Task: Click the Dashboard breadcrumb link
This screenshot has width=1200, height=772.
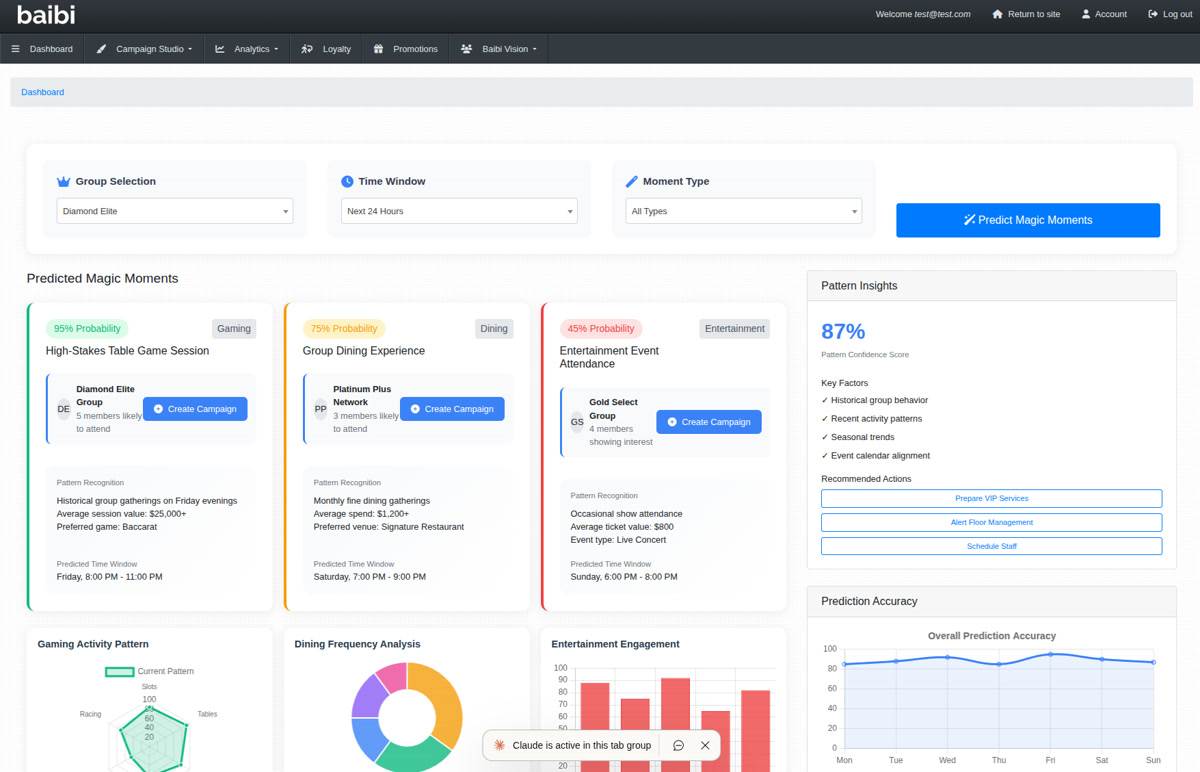Action: [x=42, y=92]
